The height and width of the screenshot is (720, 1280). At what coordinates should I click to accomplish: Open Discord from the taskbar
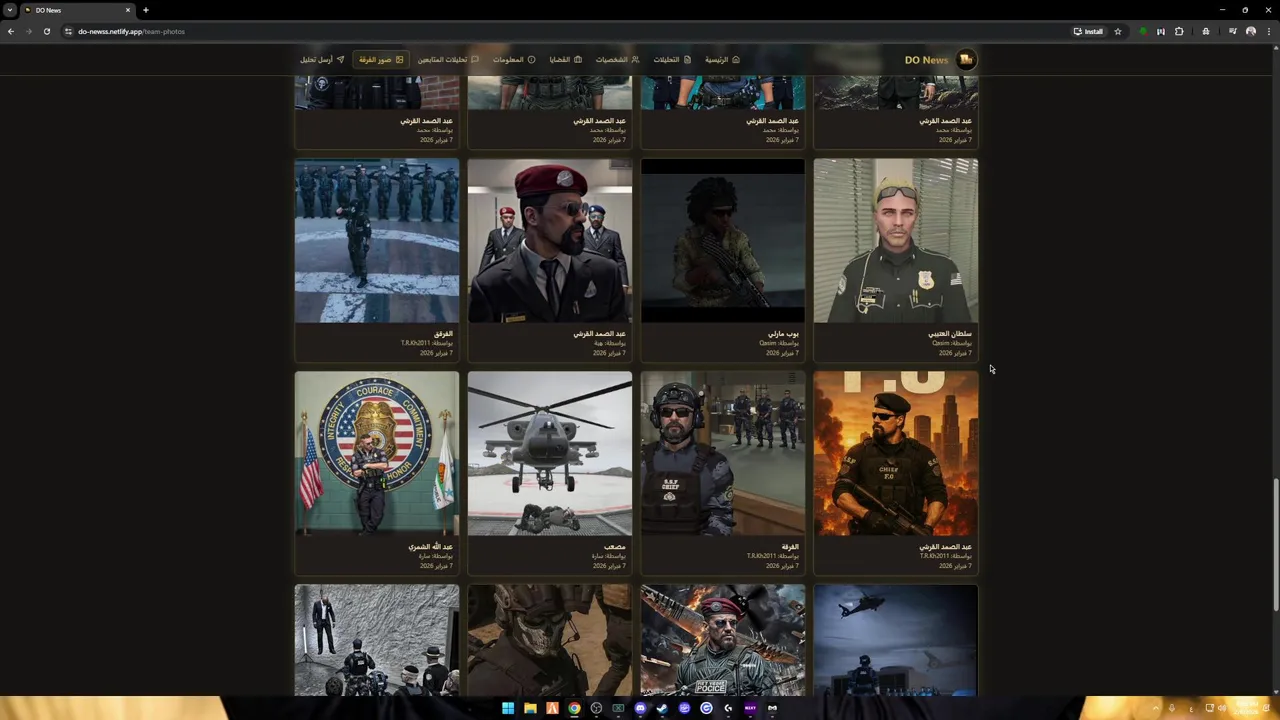click(x=640, y=708)
